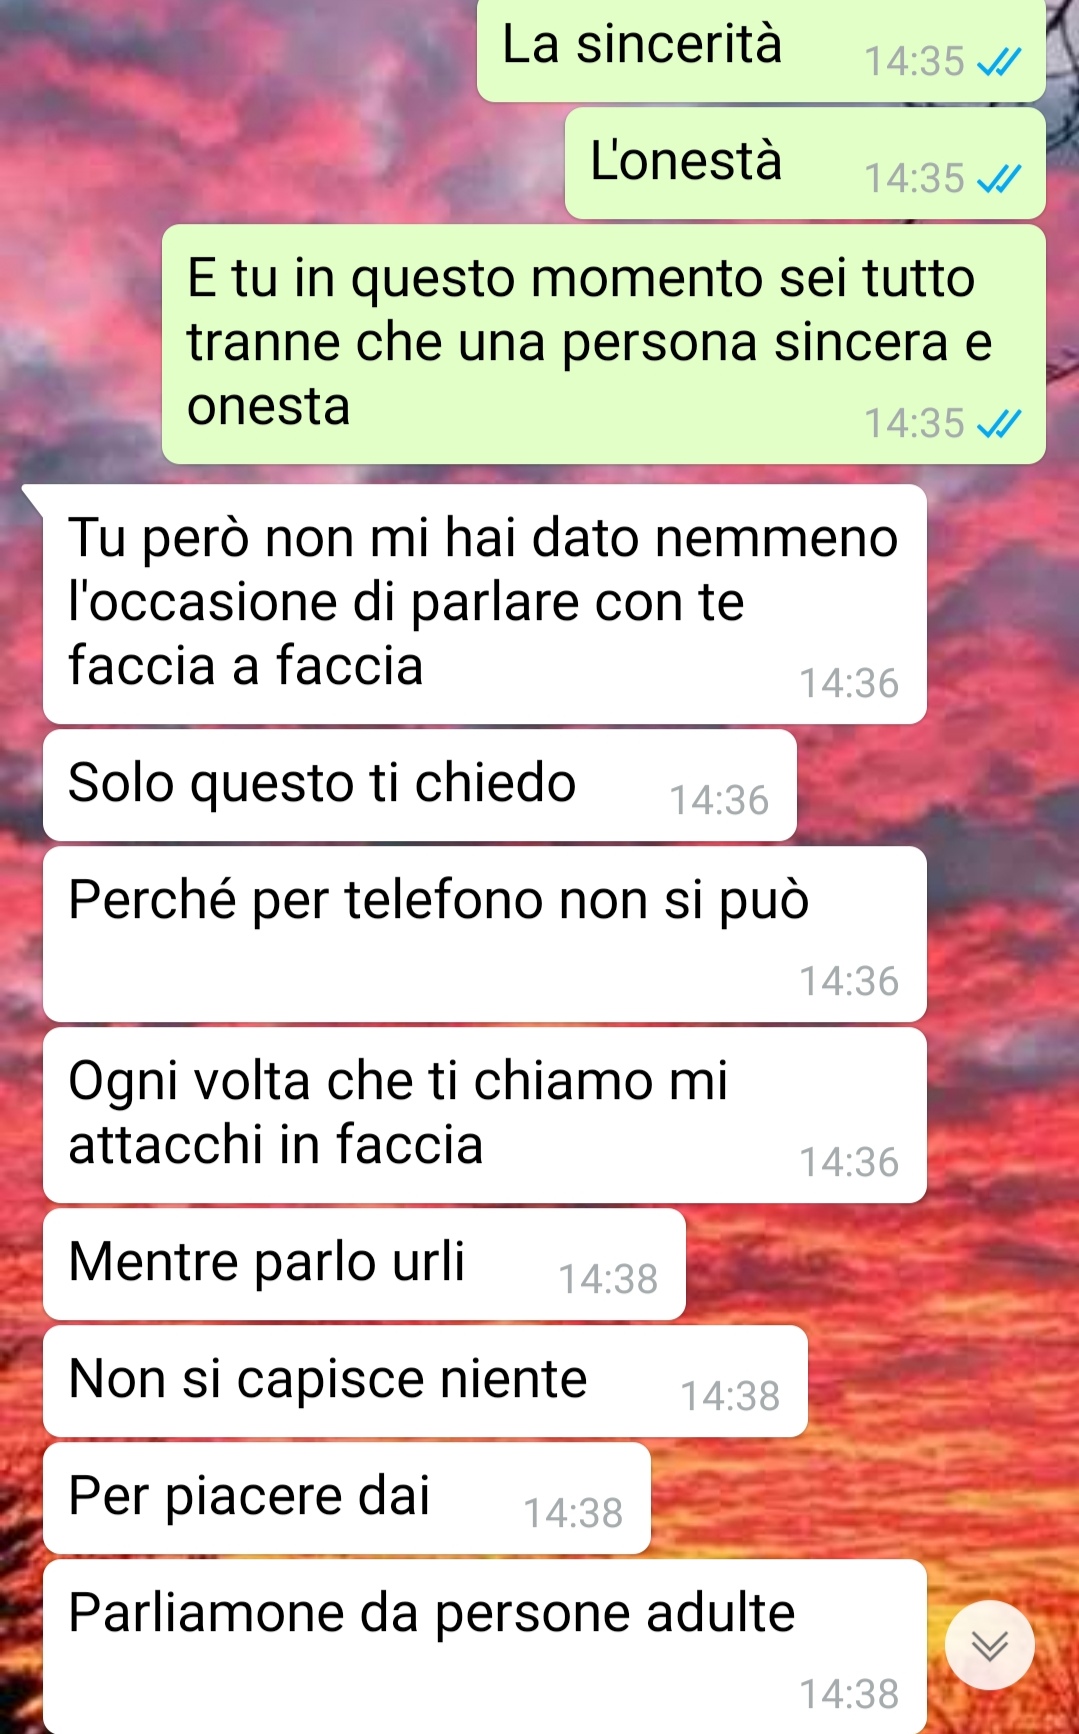The height and width of the screenshot is (1734, 1079).
Task: Select the "Solo questo ti chiedo" bubble
Action: [x=420, y=785]
